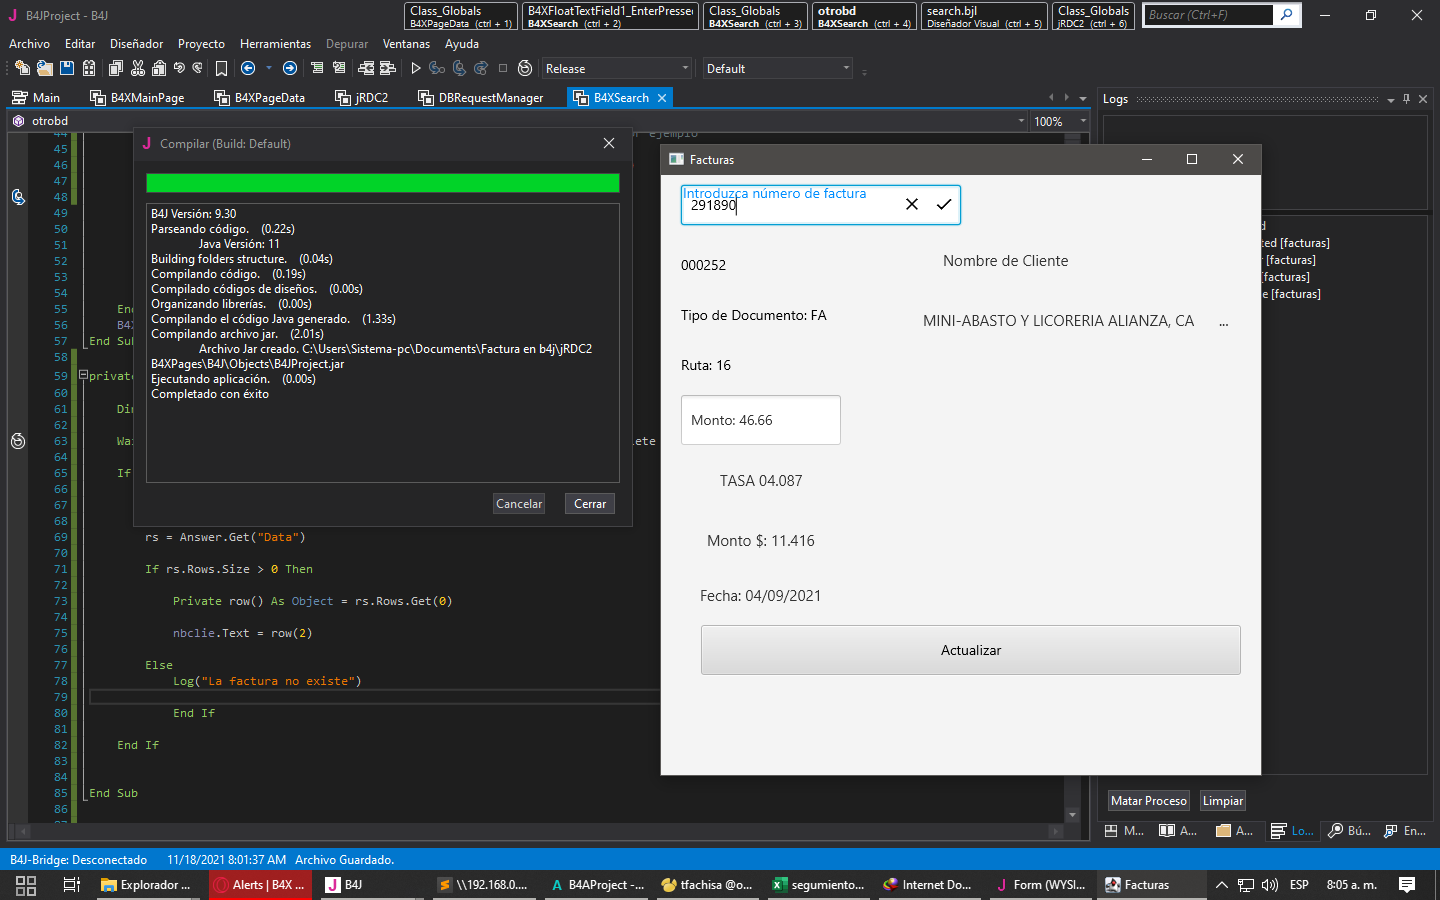Click navigate forward arrow icon
The width and height of the screenshot is (1440, 900).
(x=290, y=68)
